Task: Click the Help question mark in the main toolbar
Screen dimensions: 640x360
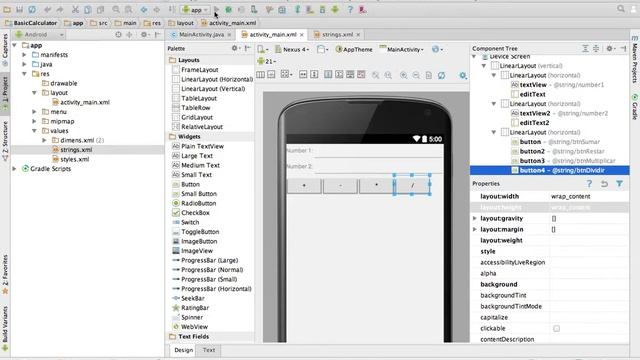Action: (350, 9)
